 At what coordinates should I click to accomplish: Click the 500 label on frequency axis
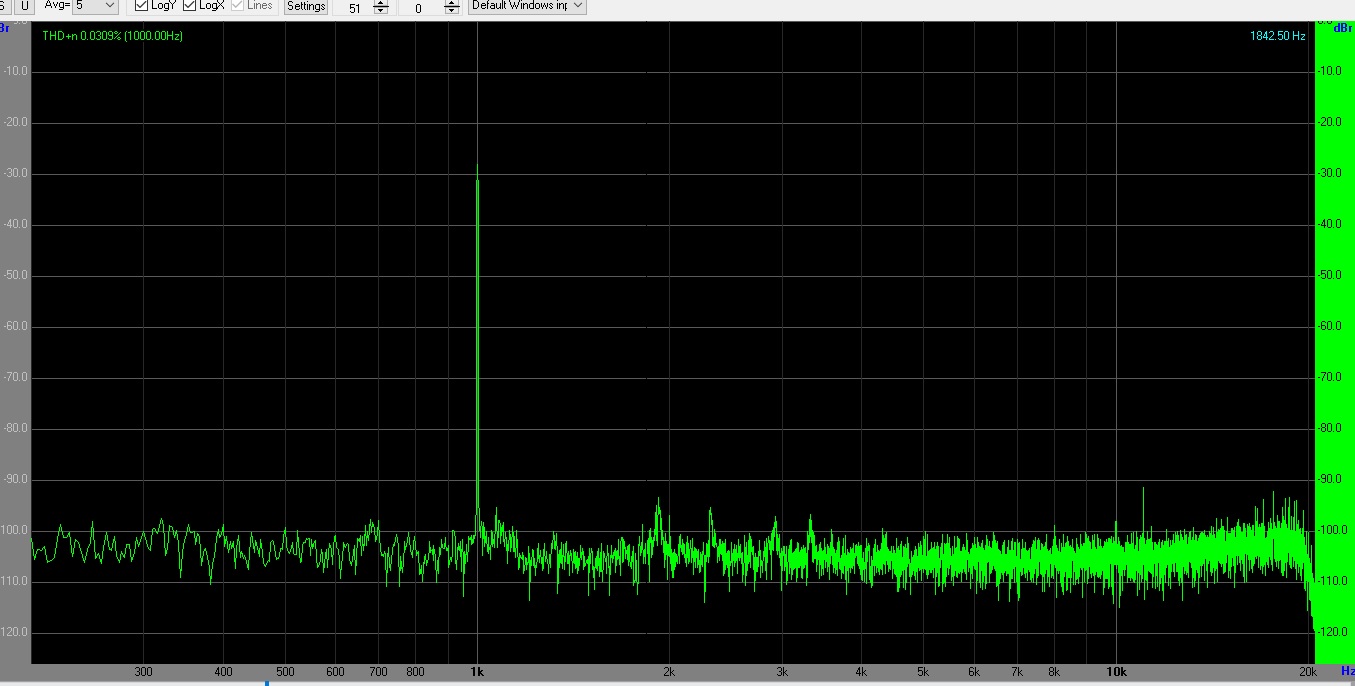285,673
